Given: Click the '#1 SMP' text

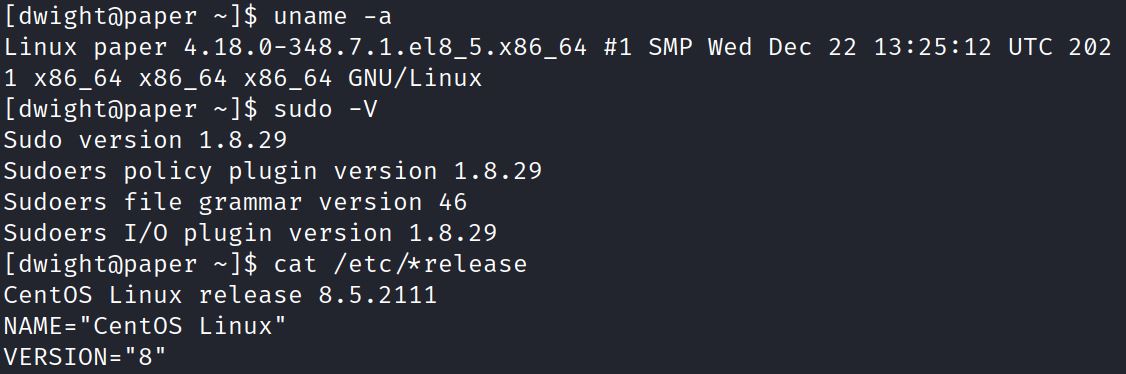Looking at the screenshot, I should [x=648, y=48].
